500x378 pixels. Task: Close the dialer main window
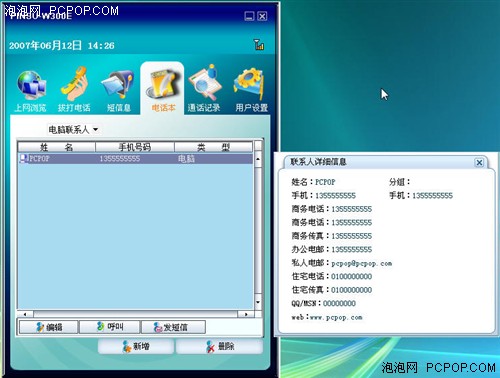point(263,16)
